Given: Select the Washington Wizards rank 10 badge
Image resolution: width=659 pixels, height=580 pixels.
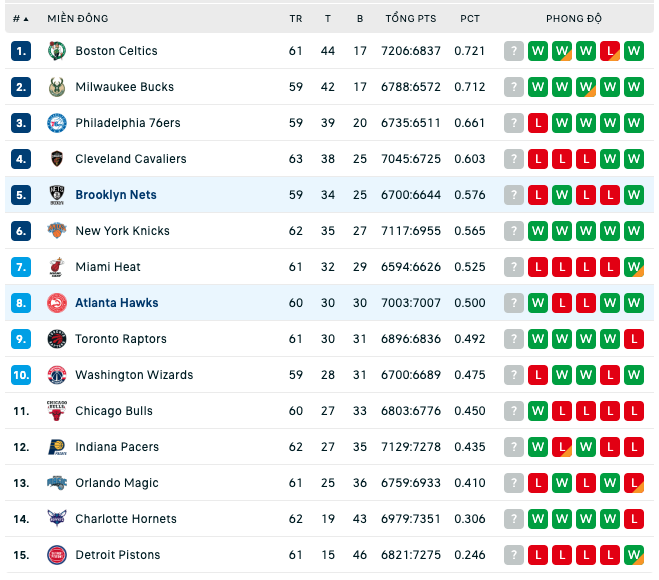Looking at the screenshot, I should pos(21,375).
